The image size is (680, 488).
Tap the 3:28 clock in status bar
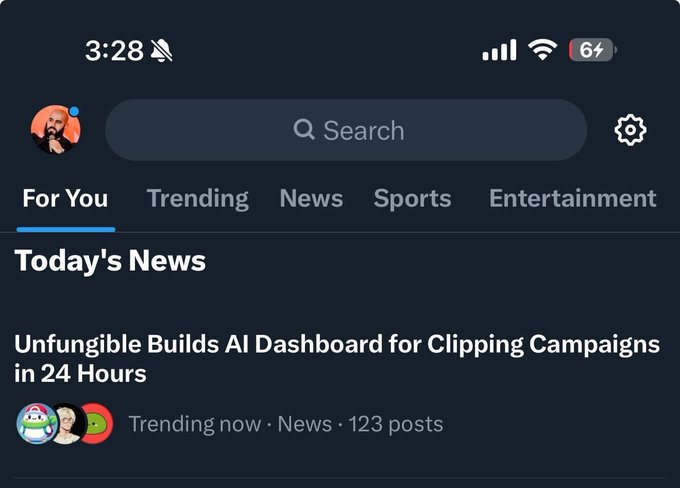[x=114, y=51]
